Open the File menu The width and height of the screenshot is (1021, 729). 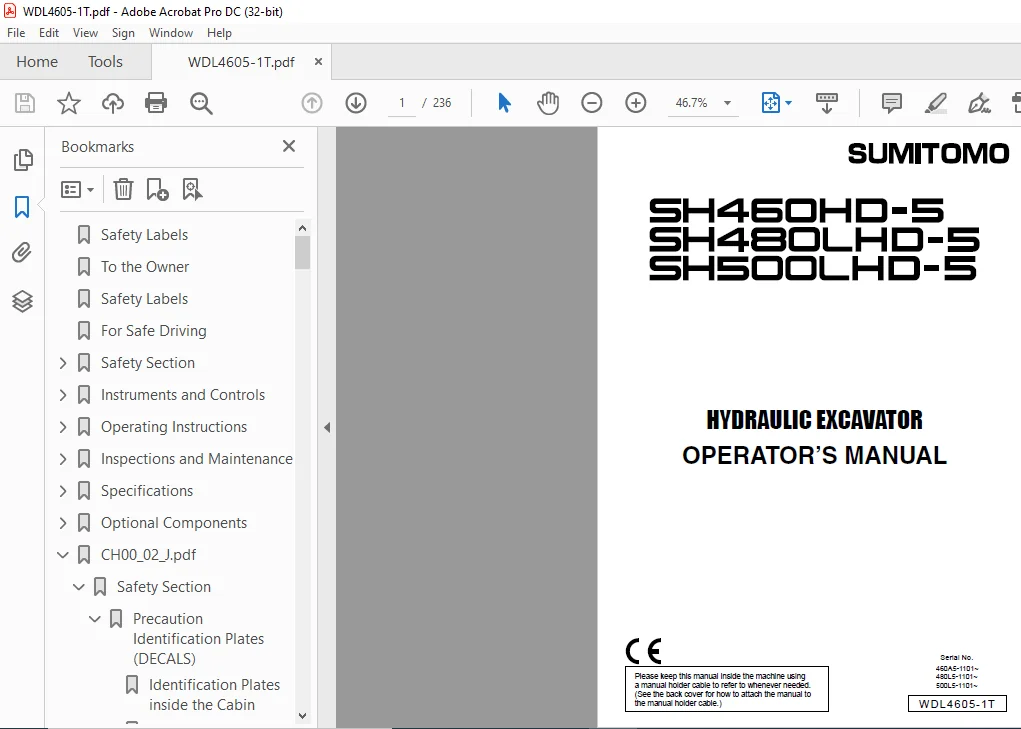[16, 33]
